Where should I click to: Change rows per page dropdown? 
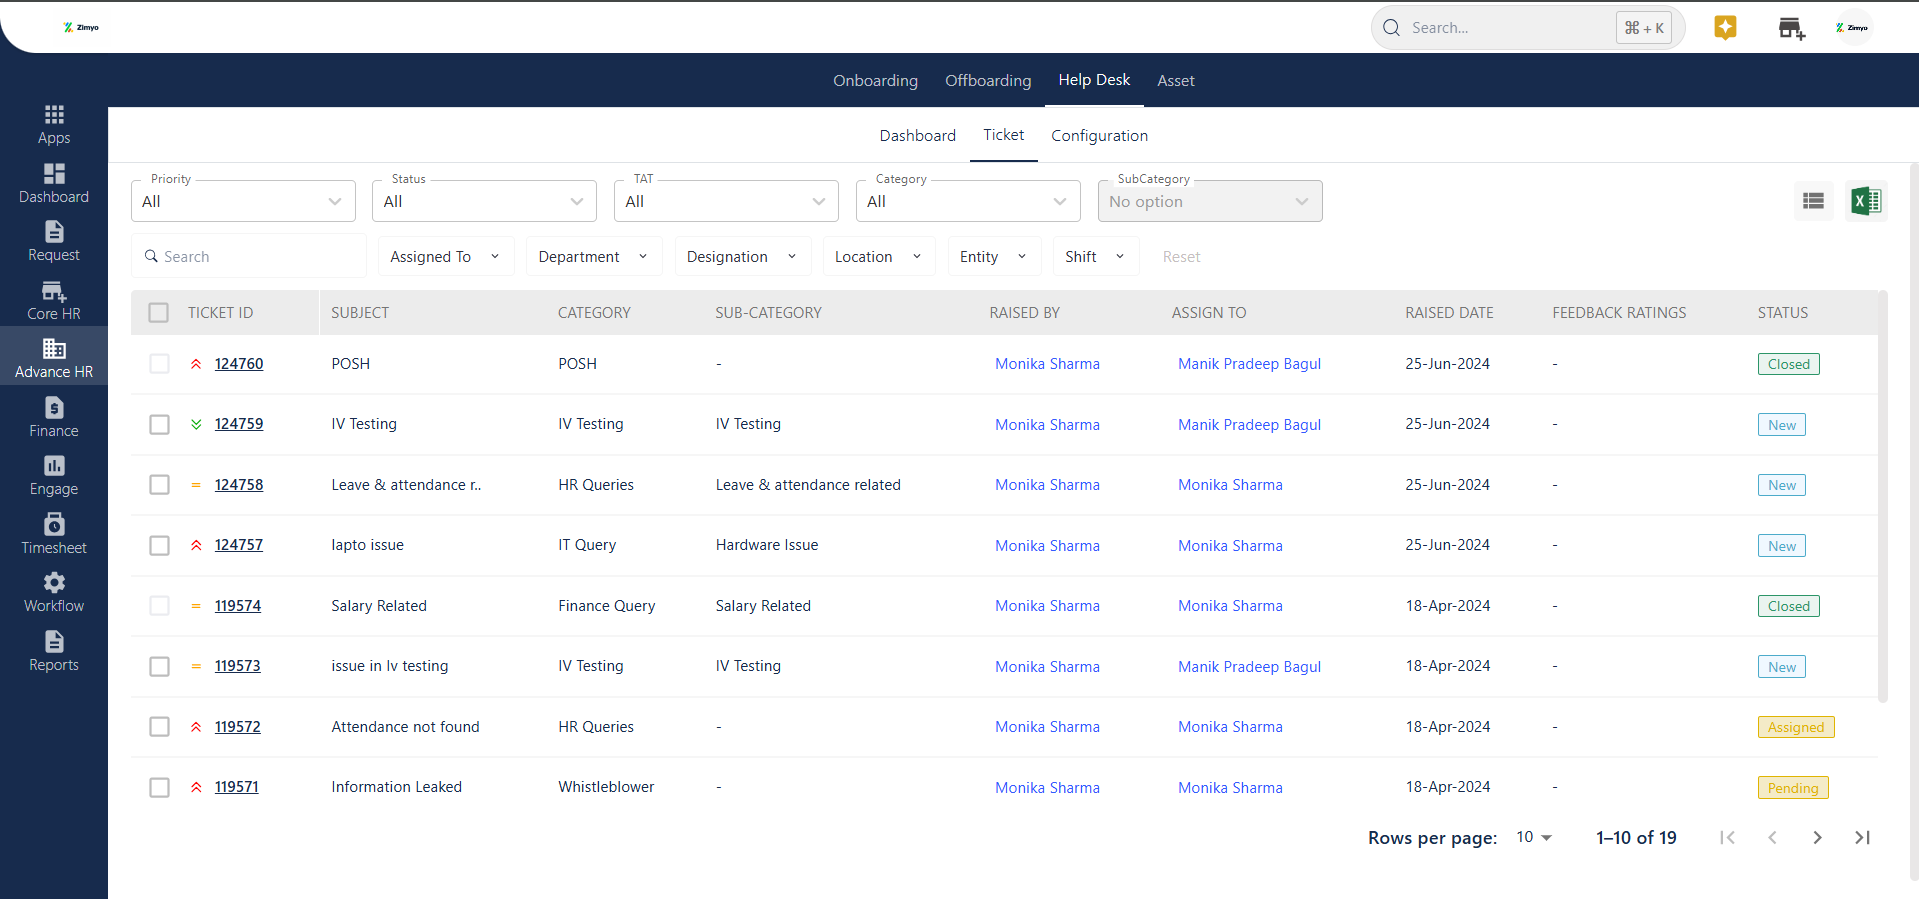click(1534, 838)
